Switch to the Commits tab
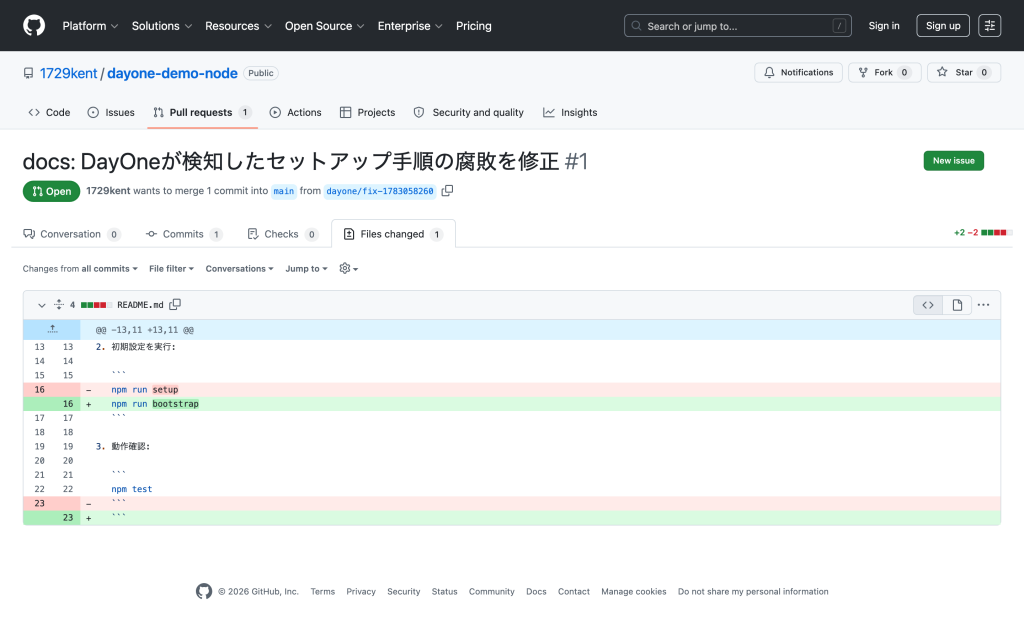This screenshot has width=1024, height=640. tap(184, 234)
